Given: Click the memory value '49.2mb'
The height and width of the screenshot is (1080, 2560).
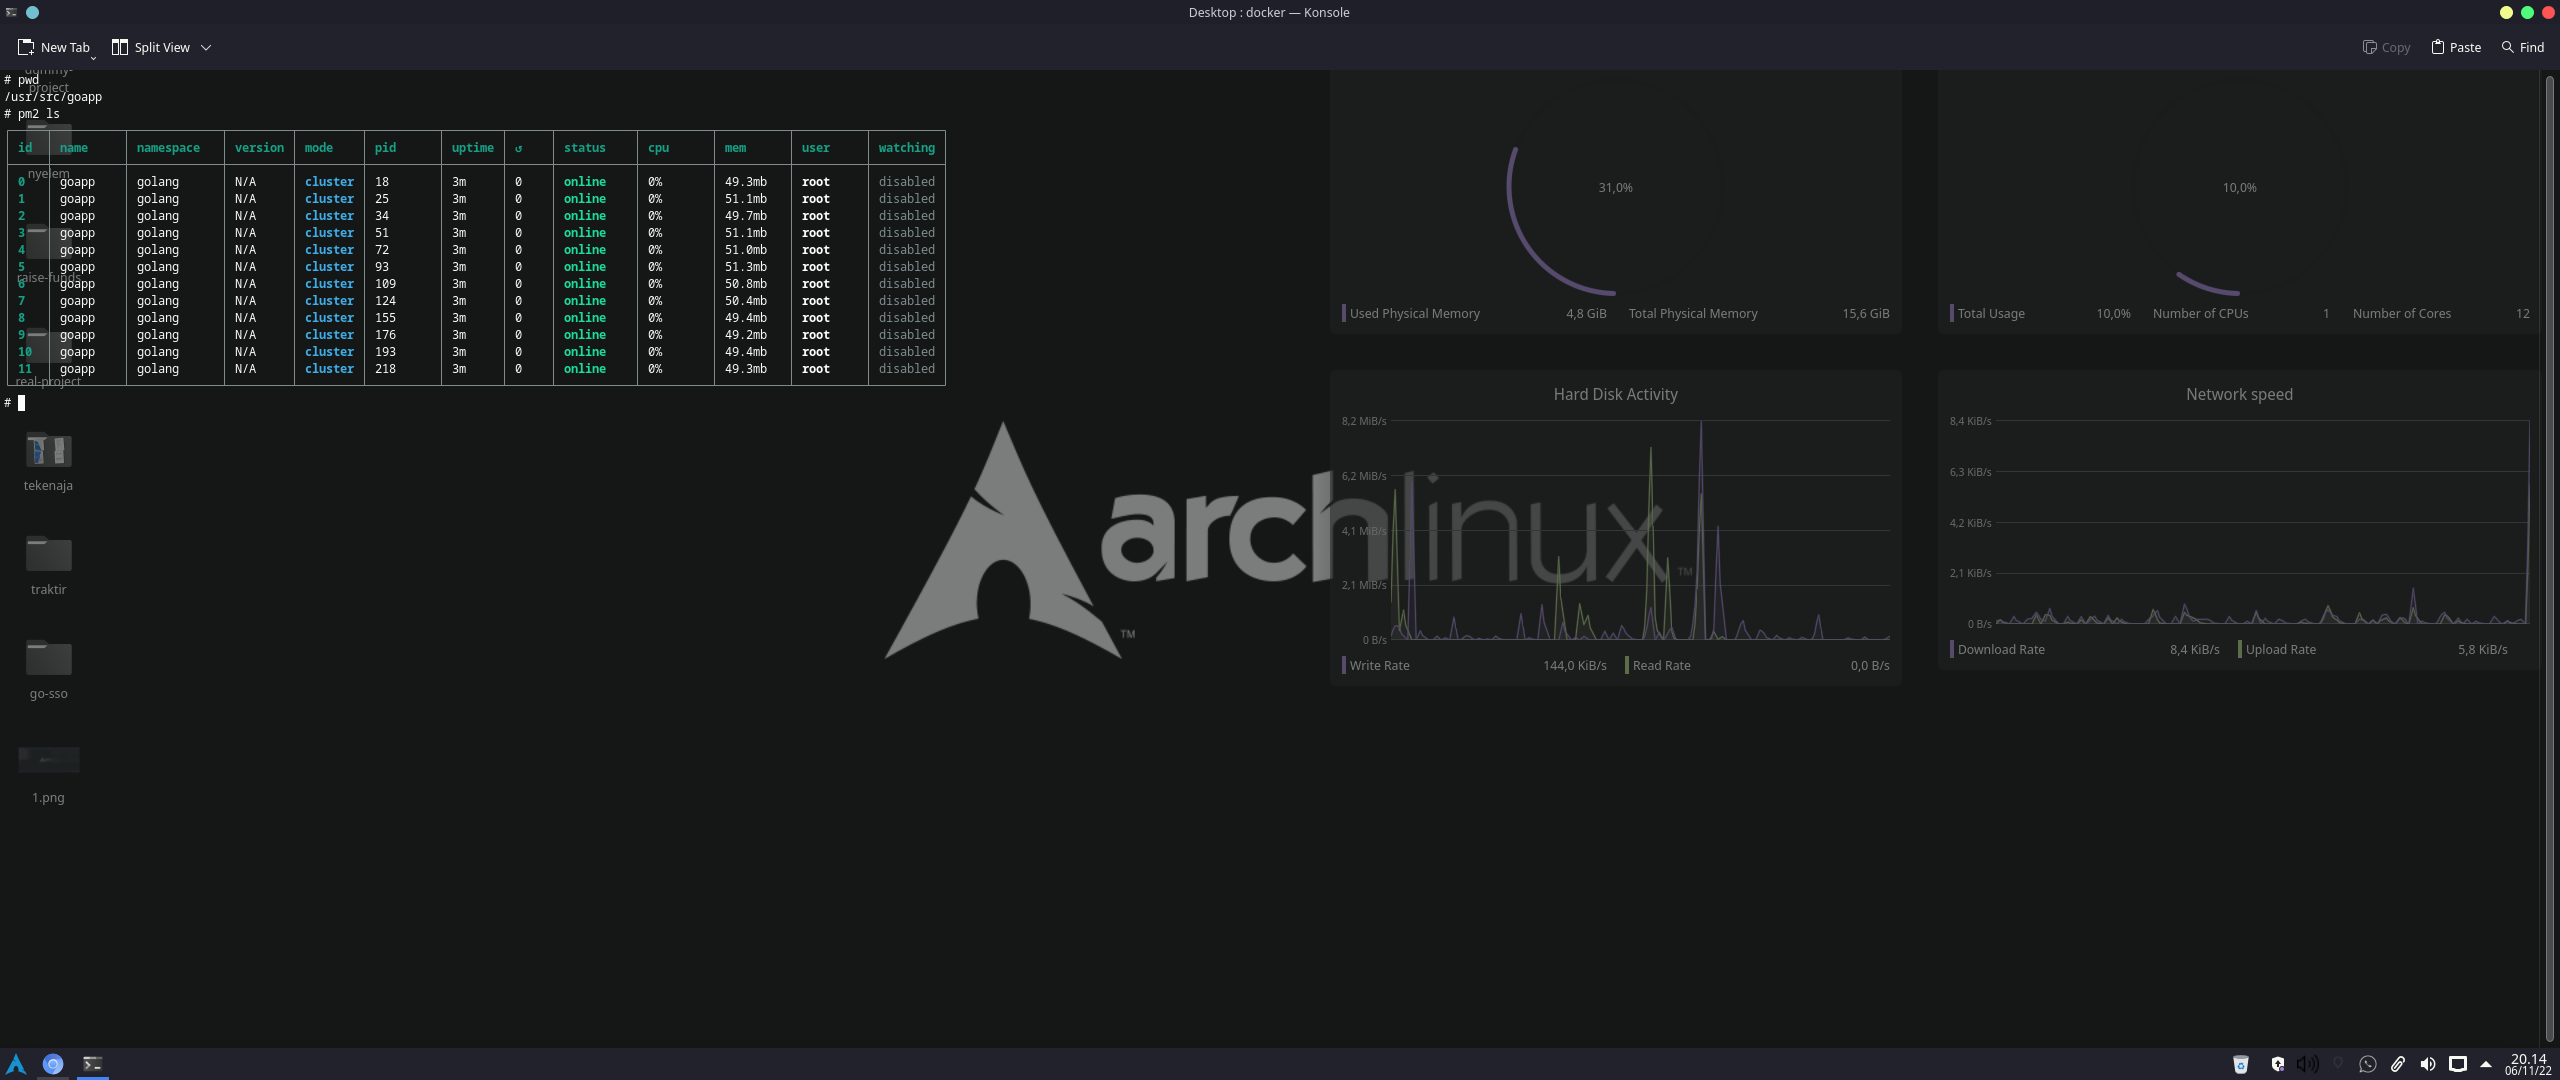Looking at the screenshot, I should coord(746,335).
